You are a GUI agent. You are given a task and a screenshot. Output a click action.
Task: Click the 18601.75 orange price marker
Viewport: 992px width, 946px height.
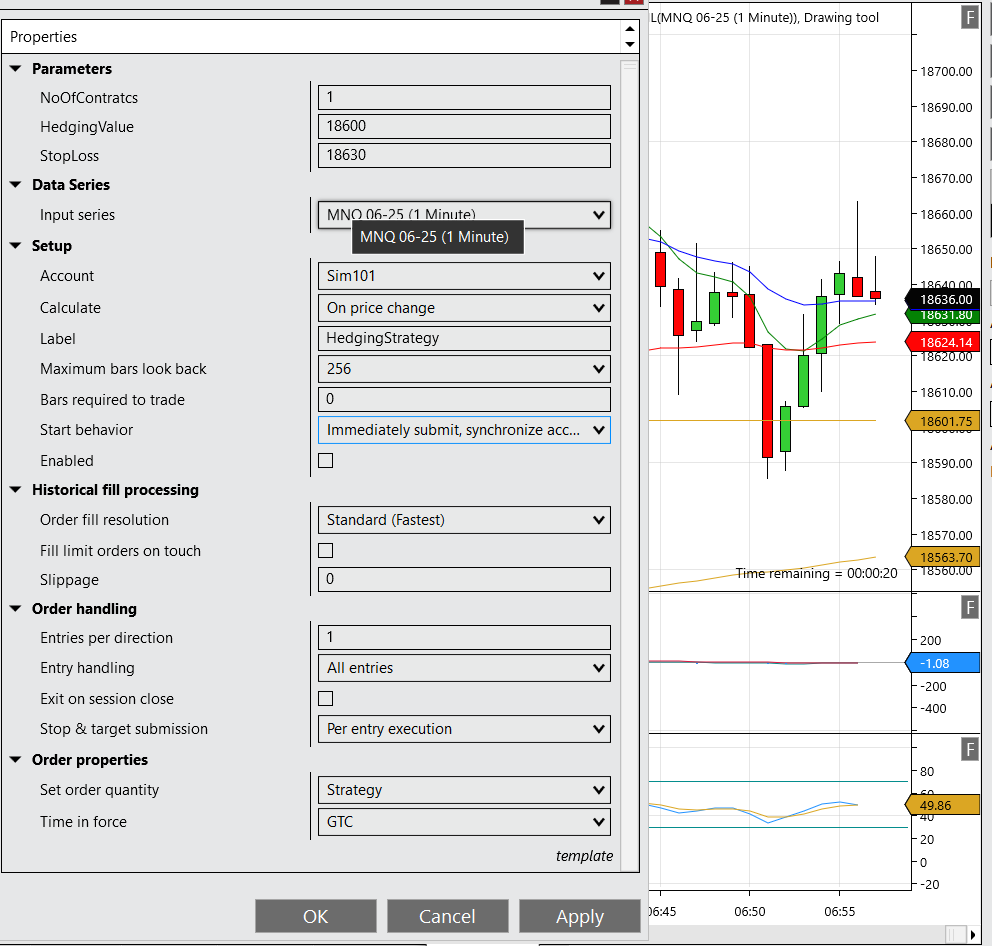[943, 421]
